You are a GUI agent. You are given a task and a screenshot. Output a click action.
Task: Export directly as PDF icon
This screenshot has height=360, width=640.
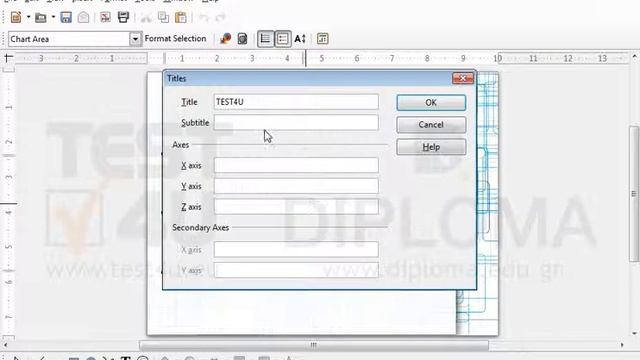point(105,17)
